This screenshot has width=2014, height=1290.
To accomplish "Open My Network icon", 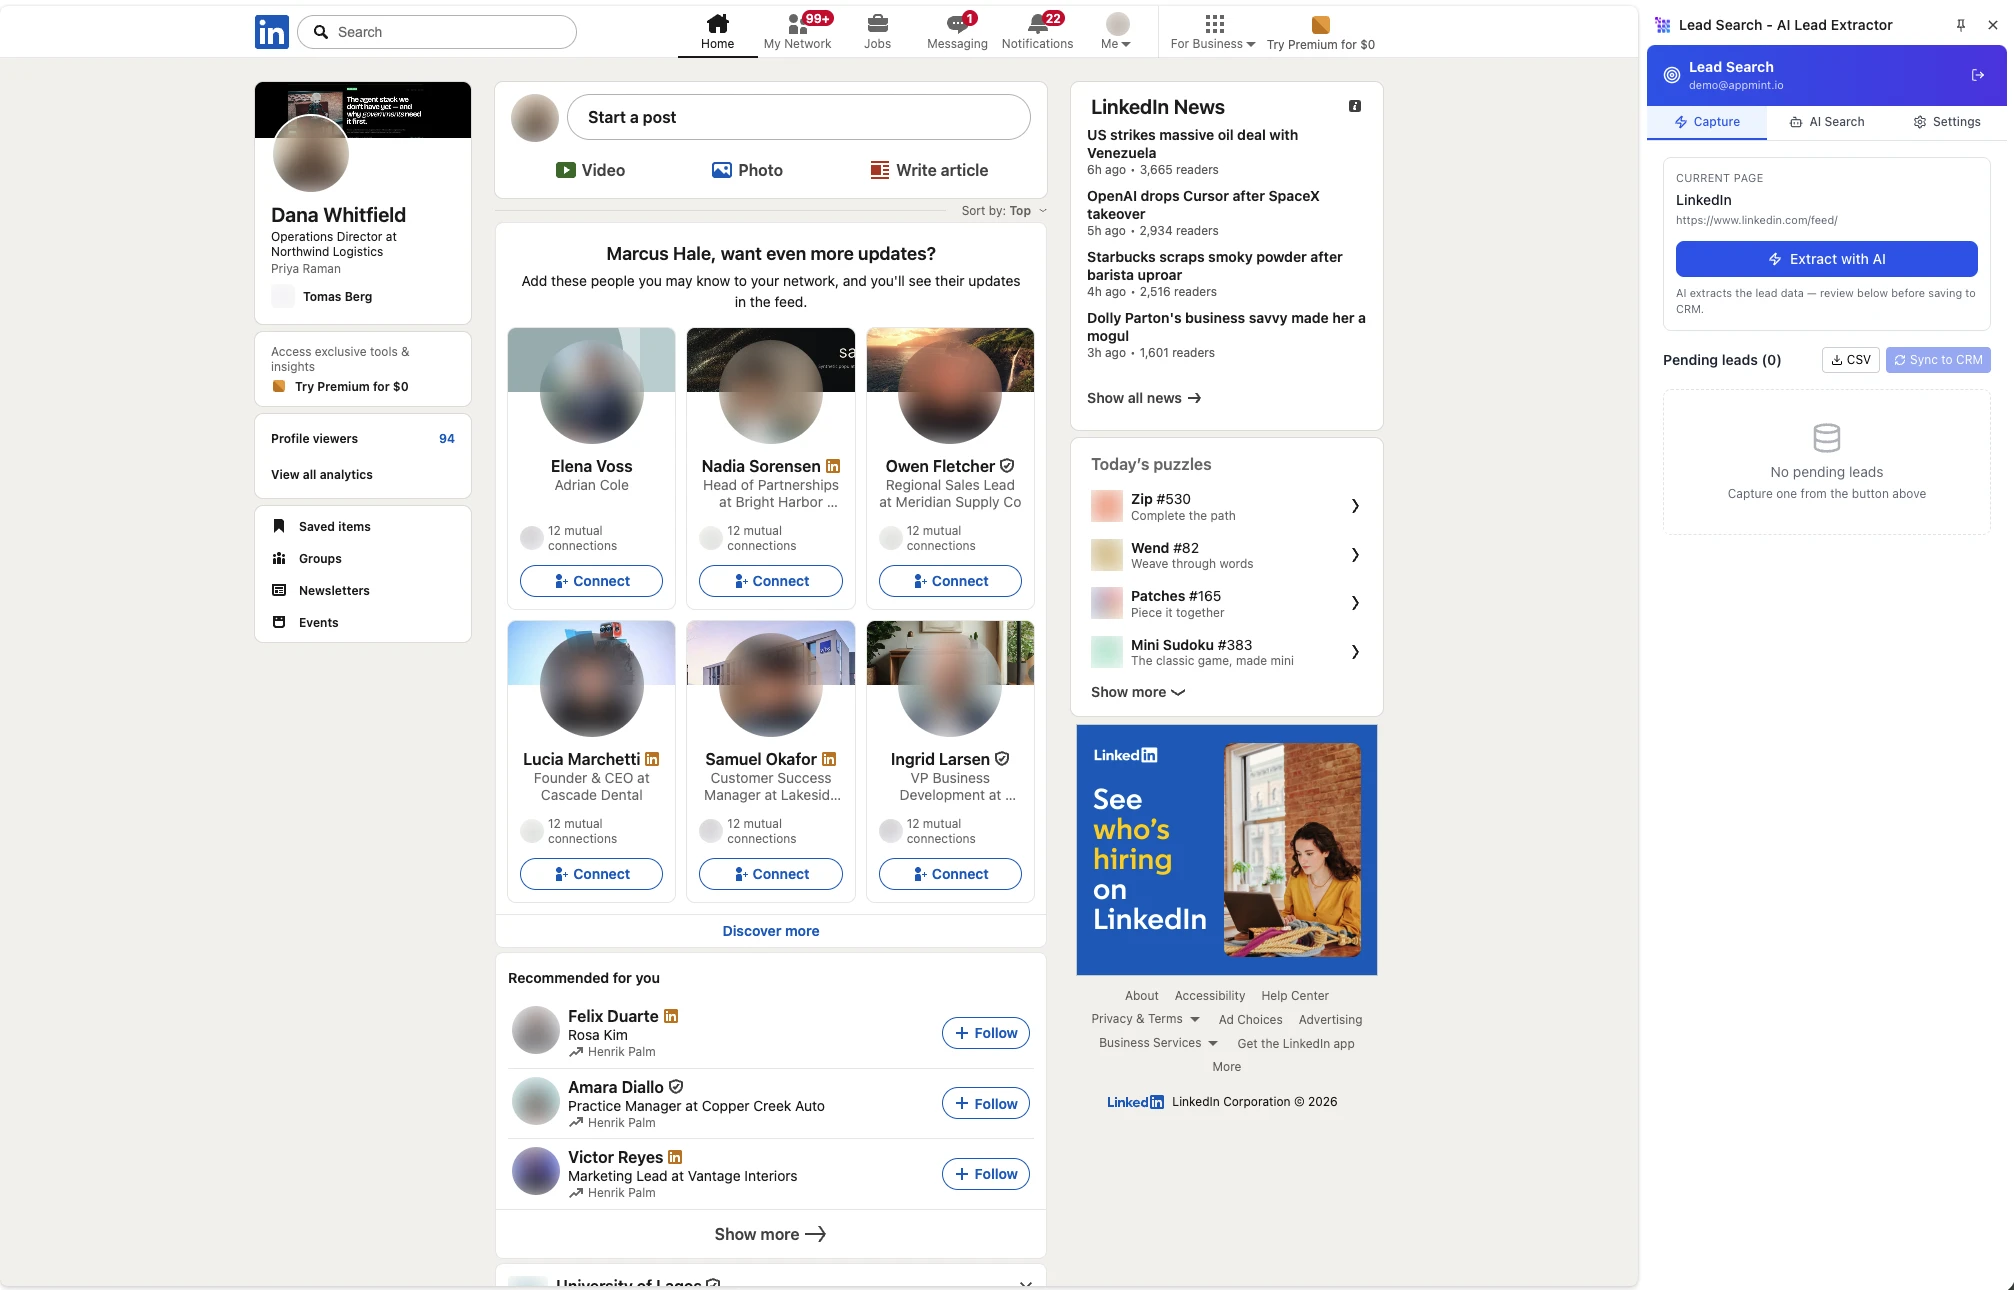I will (x=797, y=23).
